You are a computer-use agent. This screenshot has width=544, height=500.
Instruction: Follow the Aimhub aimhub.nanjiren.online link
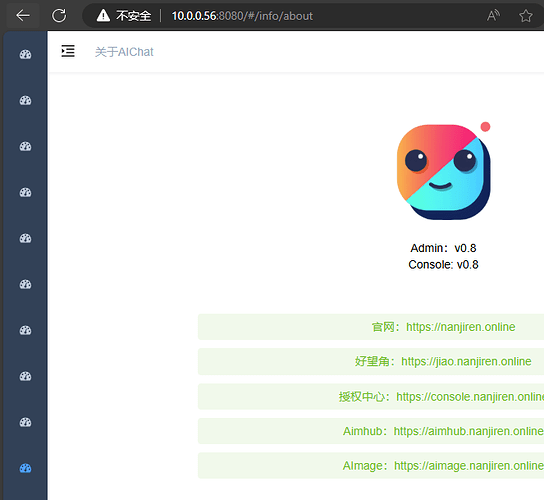coord(443,431)
